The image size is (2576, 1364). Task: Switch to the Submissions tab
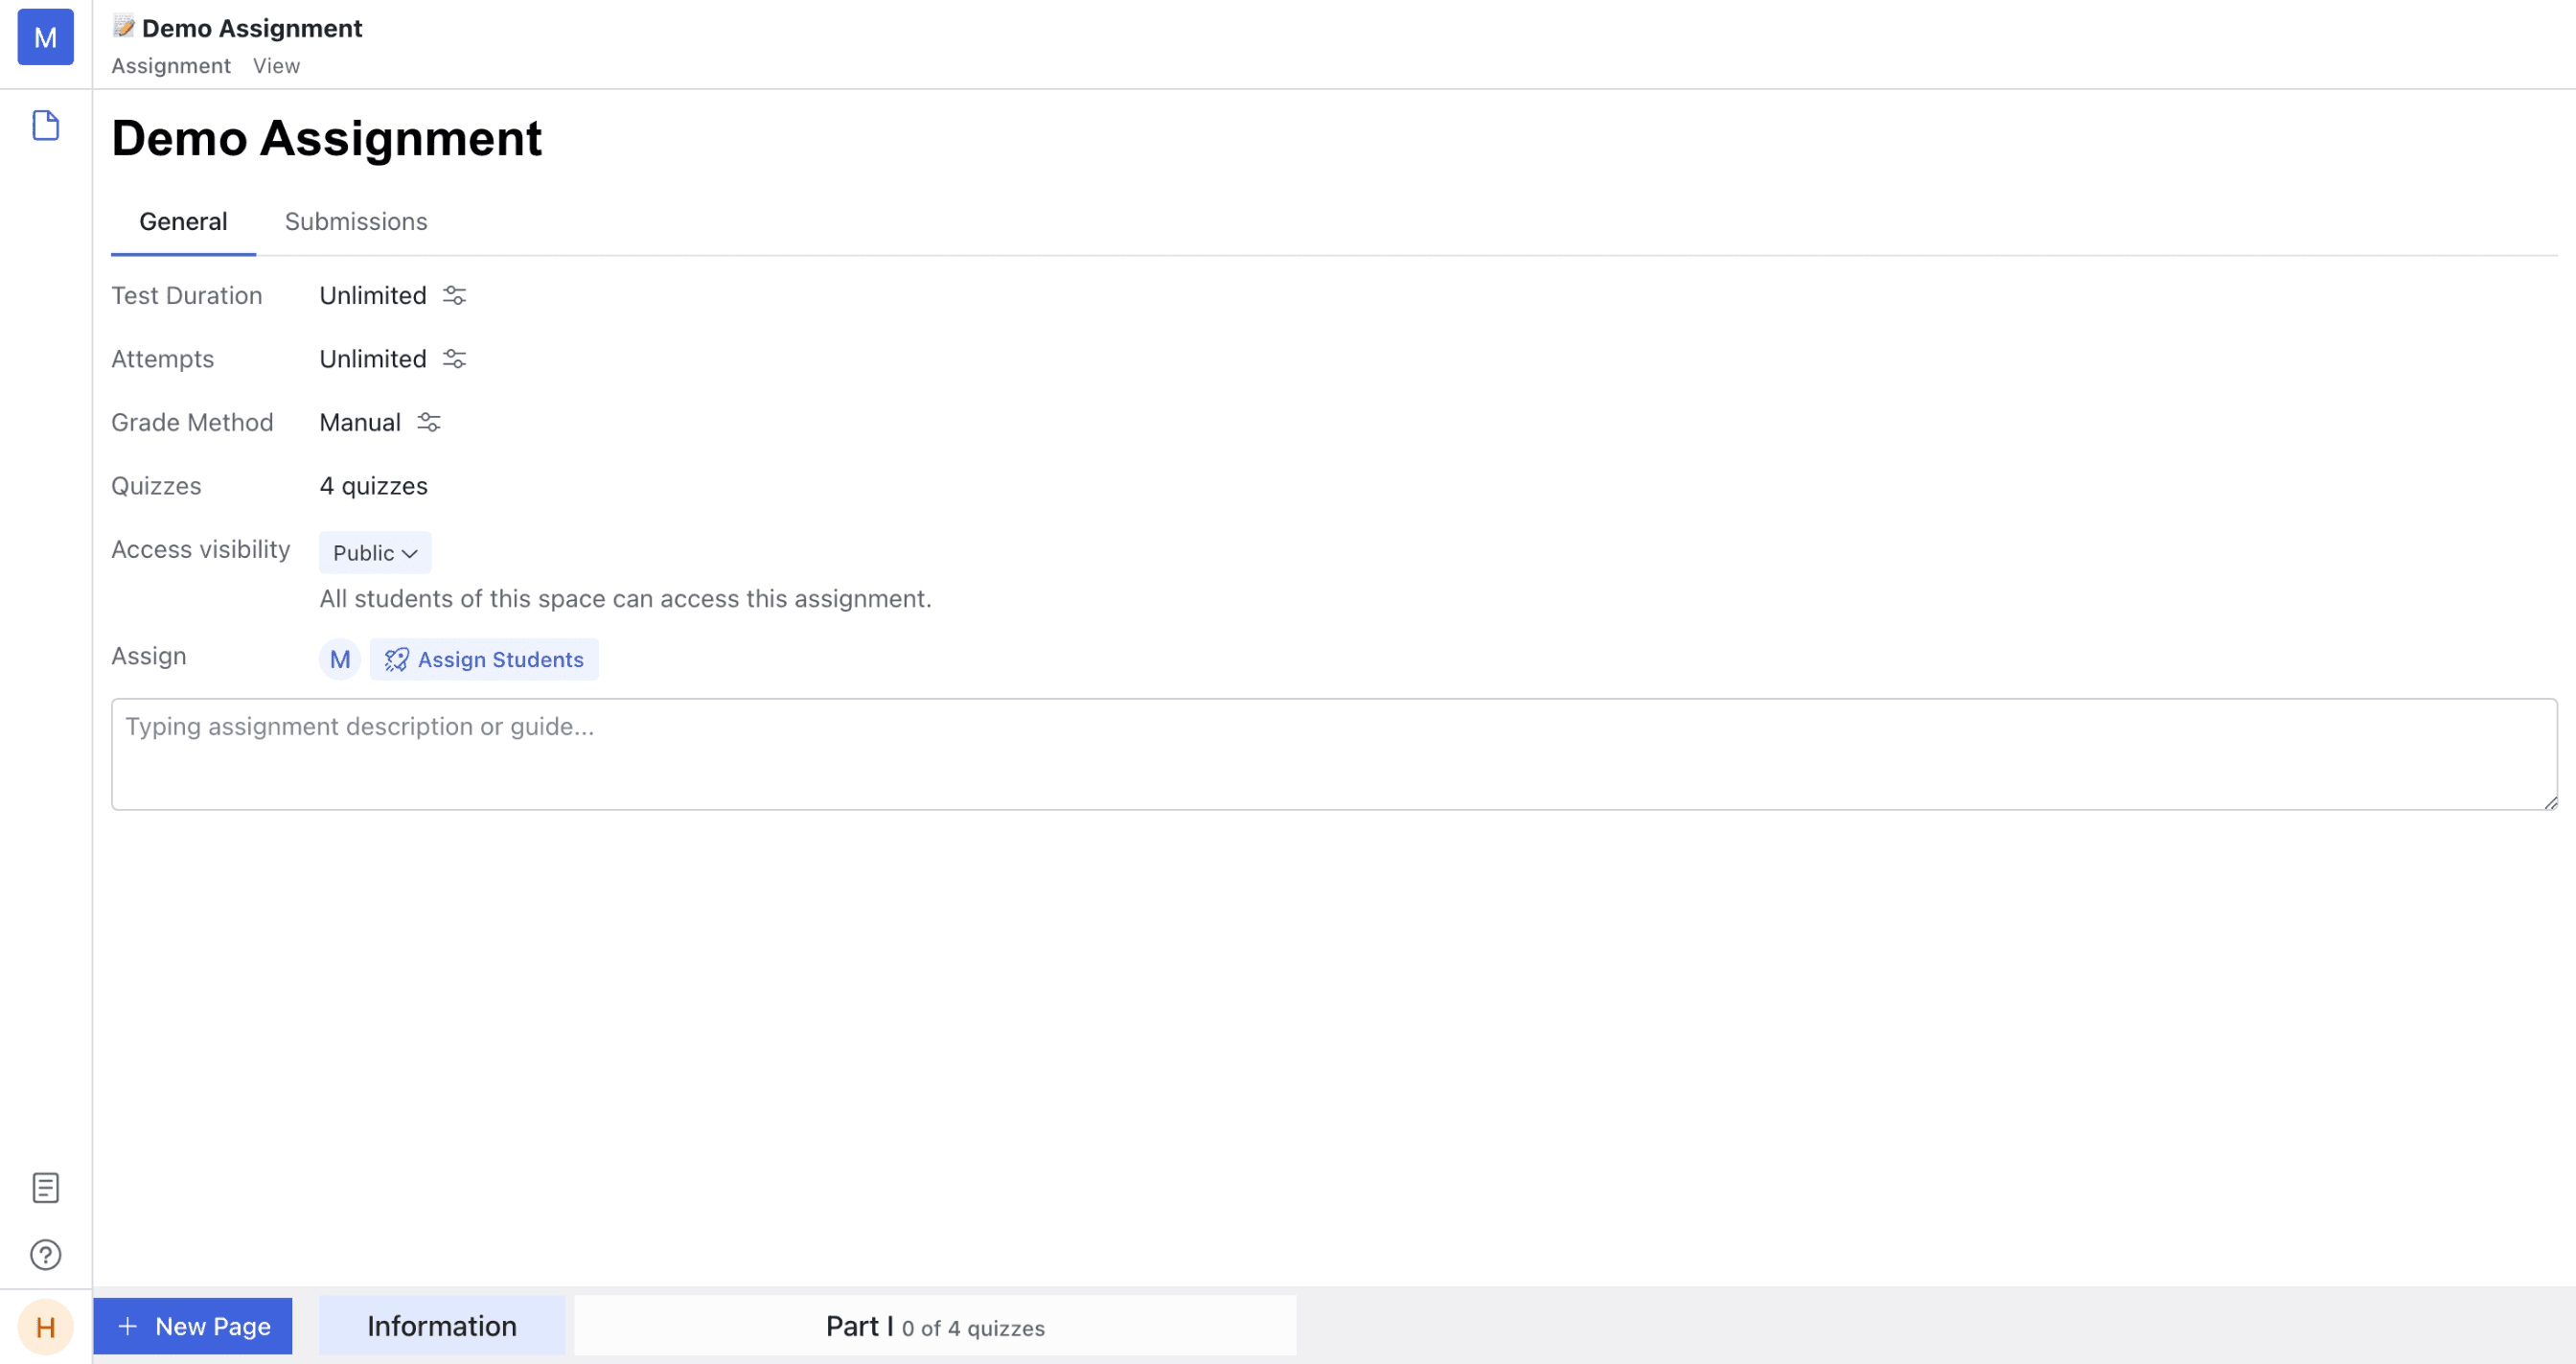(x=356, y=221)
